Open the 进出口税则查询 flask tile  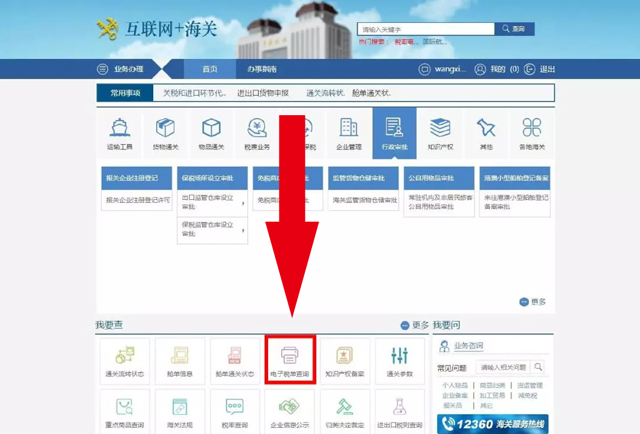pos(400,412)
